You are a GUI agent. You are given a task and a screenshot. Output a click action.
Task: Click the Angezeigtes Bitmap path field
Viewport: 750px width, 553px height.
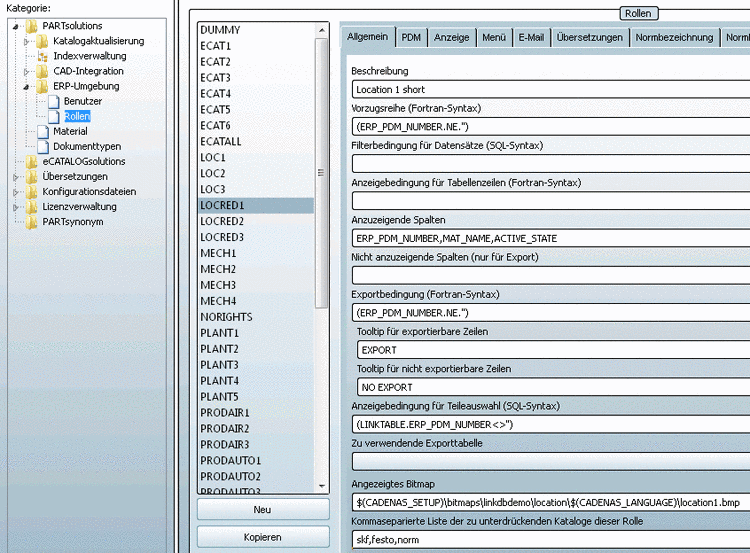[551, 503]
